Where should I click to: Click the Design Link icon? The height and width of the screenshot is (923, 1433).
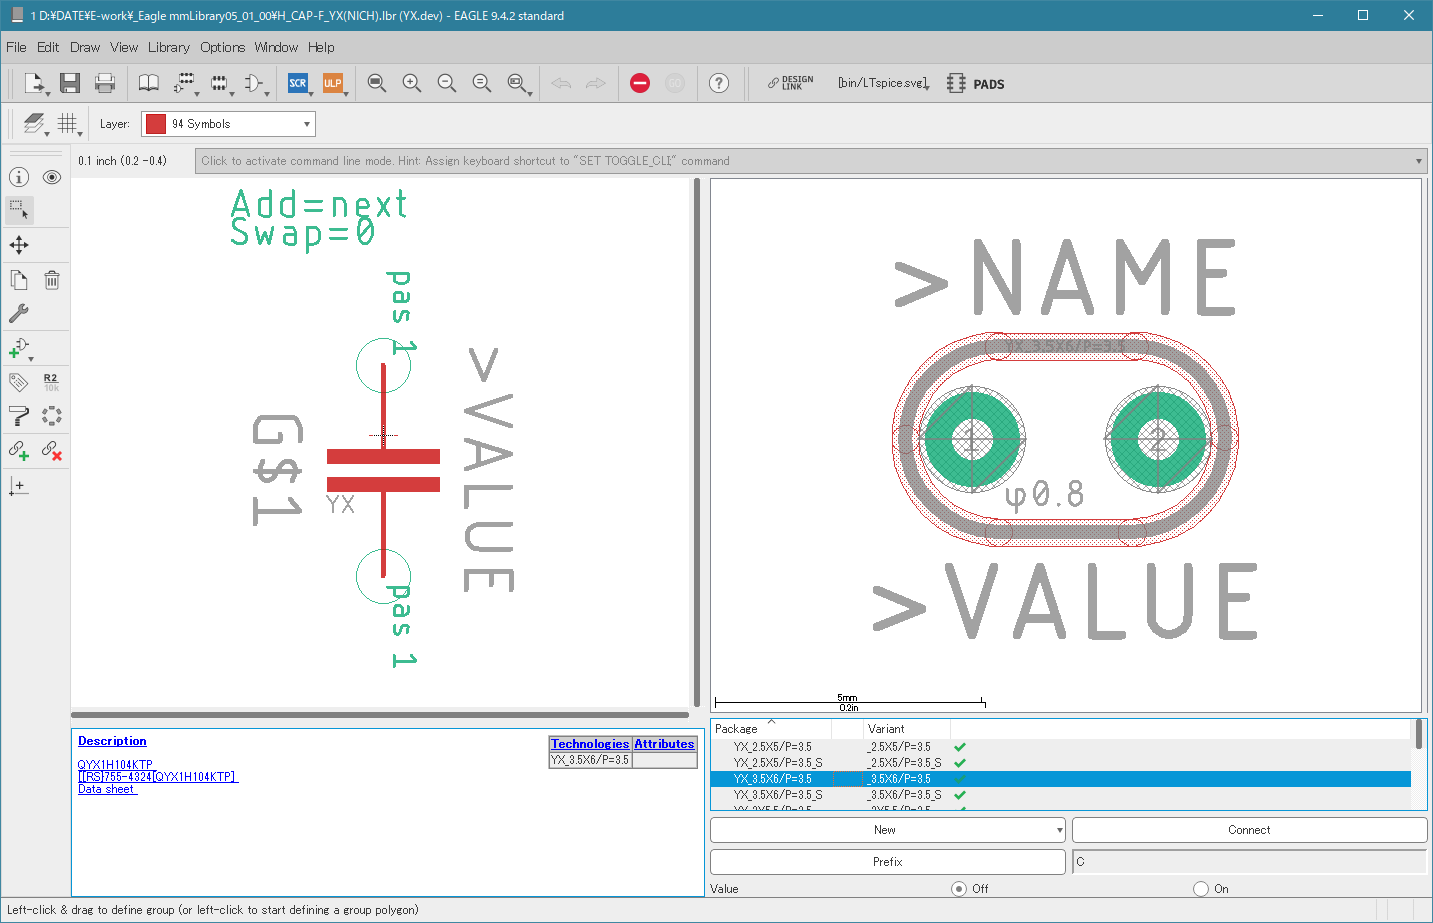click(790, 83)
